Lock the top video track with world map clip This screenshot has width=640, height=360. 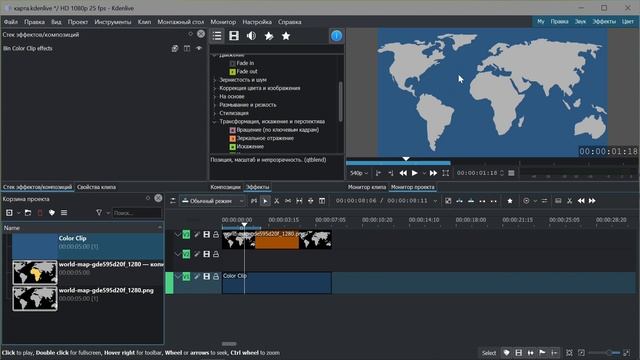(216, 234)
